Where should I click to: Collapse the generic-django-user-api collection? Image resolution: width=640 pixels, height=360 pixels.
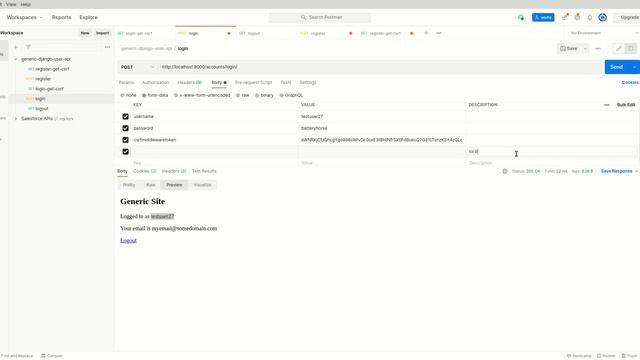[16, 59]
